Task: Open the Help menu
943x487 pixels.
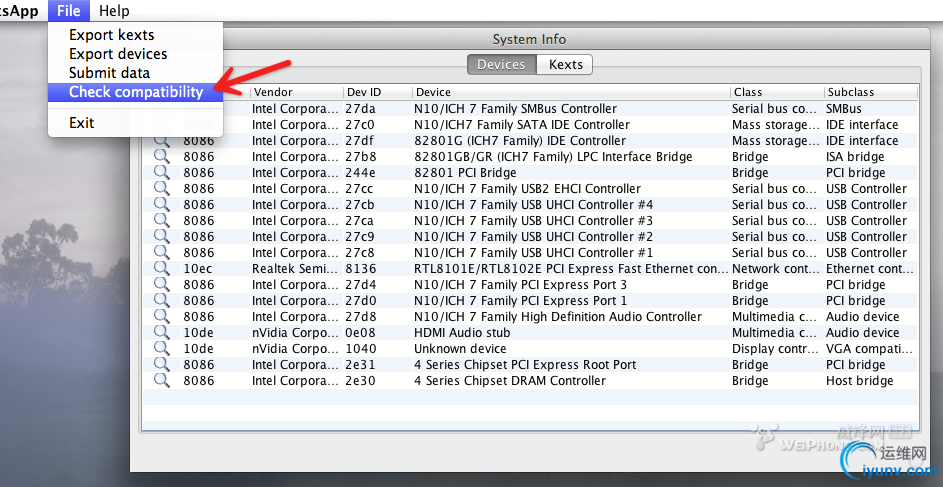Action: click(114, 10)
